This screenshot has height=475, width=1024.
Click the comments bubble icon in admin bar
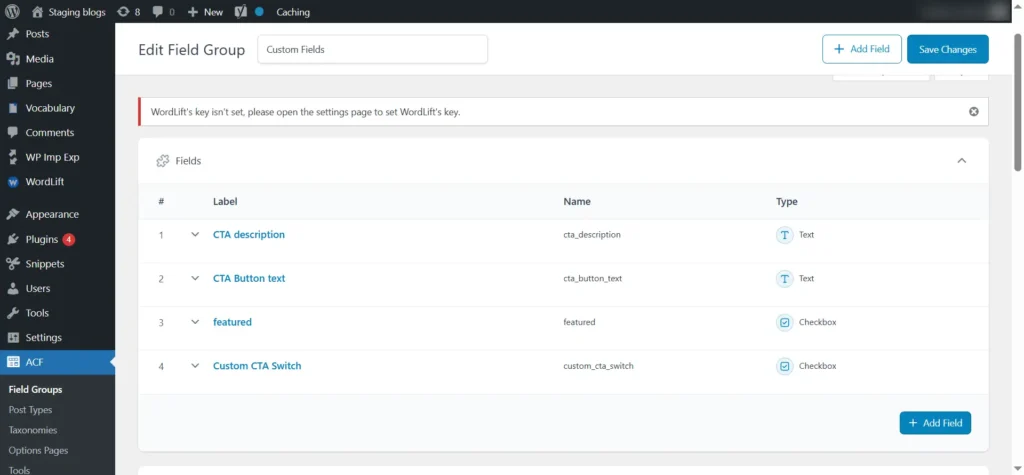(158, 12)
